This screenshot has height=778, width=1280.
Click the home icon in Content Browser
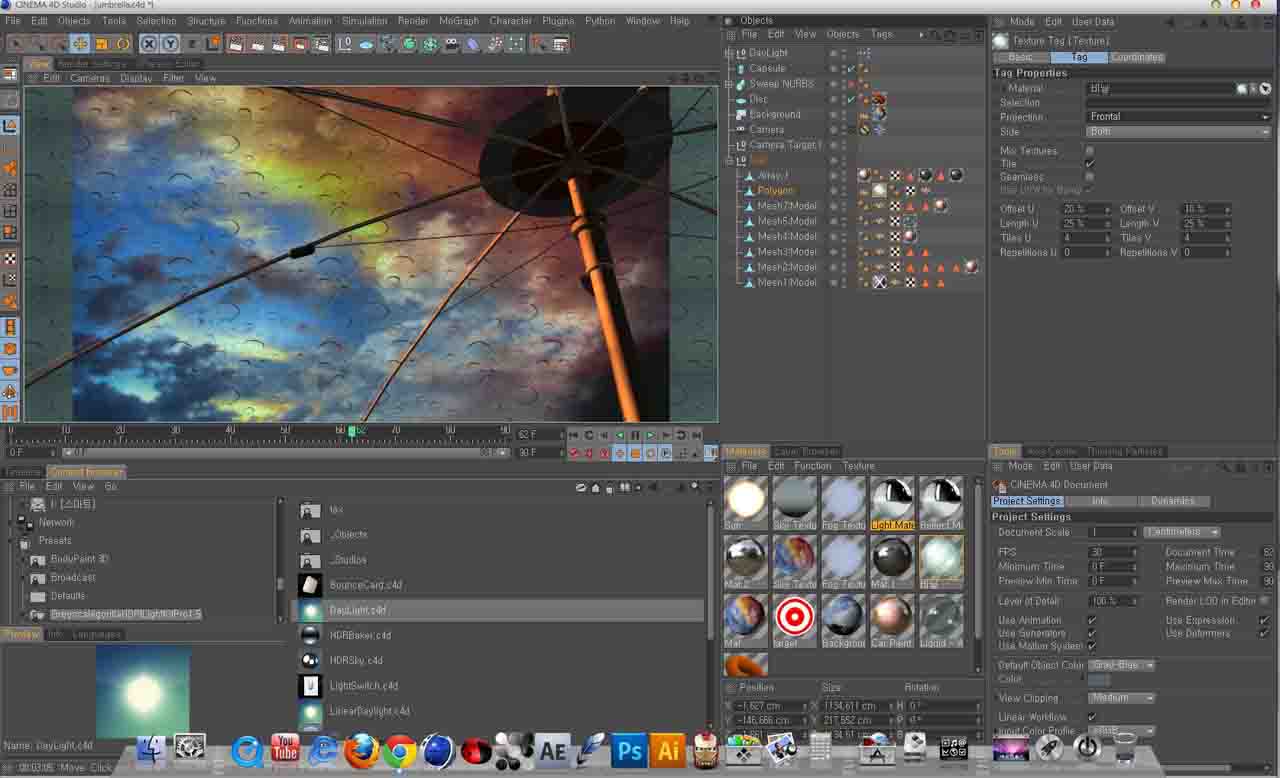point(596,488)
